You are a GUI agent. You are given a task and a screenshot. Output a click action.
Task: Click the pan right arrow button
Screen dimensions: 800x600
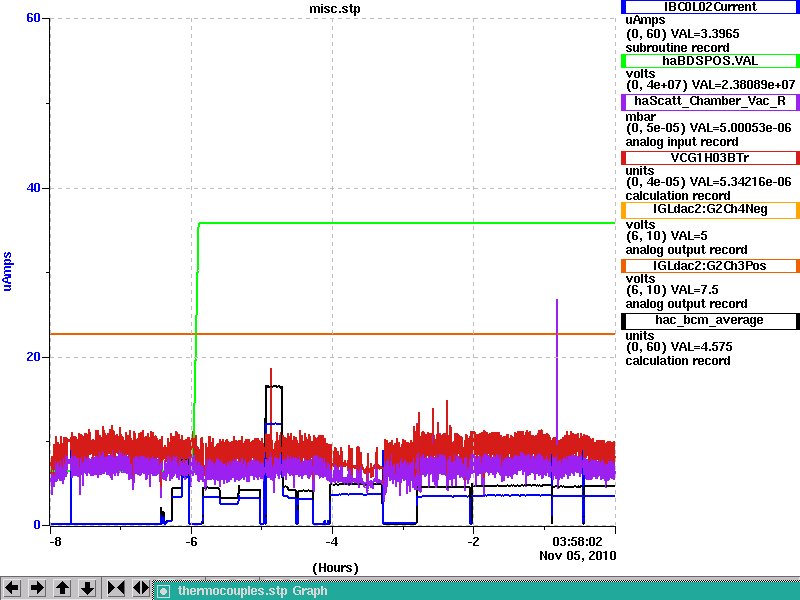[x=37, y=588]
